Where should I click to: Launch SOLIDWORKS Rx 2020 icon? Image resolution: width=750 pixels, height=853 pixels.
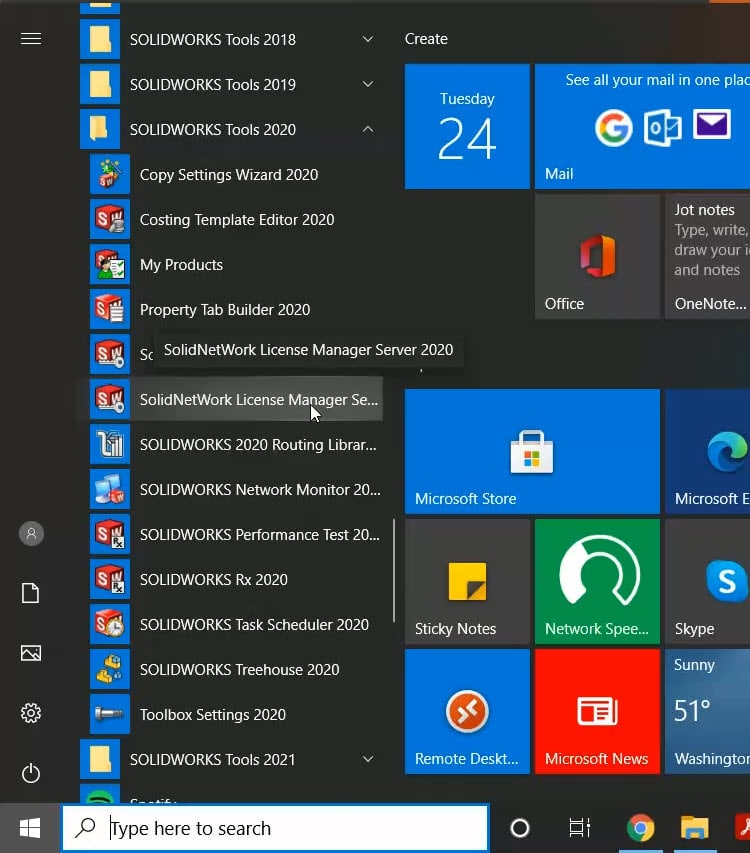click(110, 579)
